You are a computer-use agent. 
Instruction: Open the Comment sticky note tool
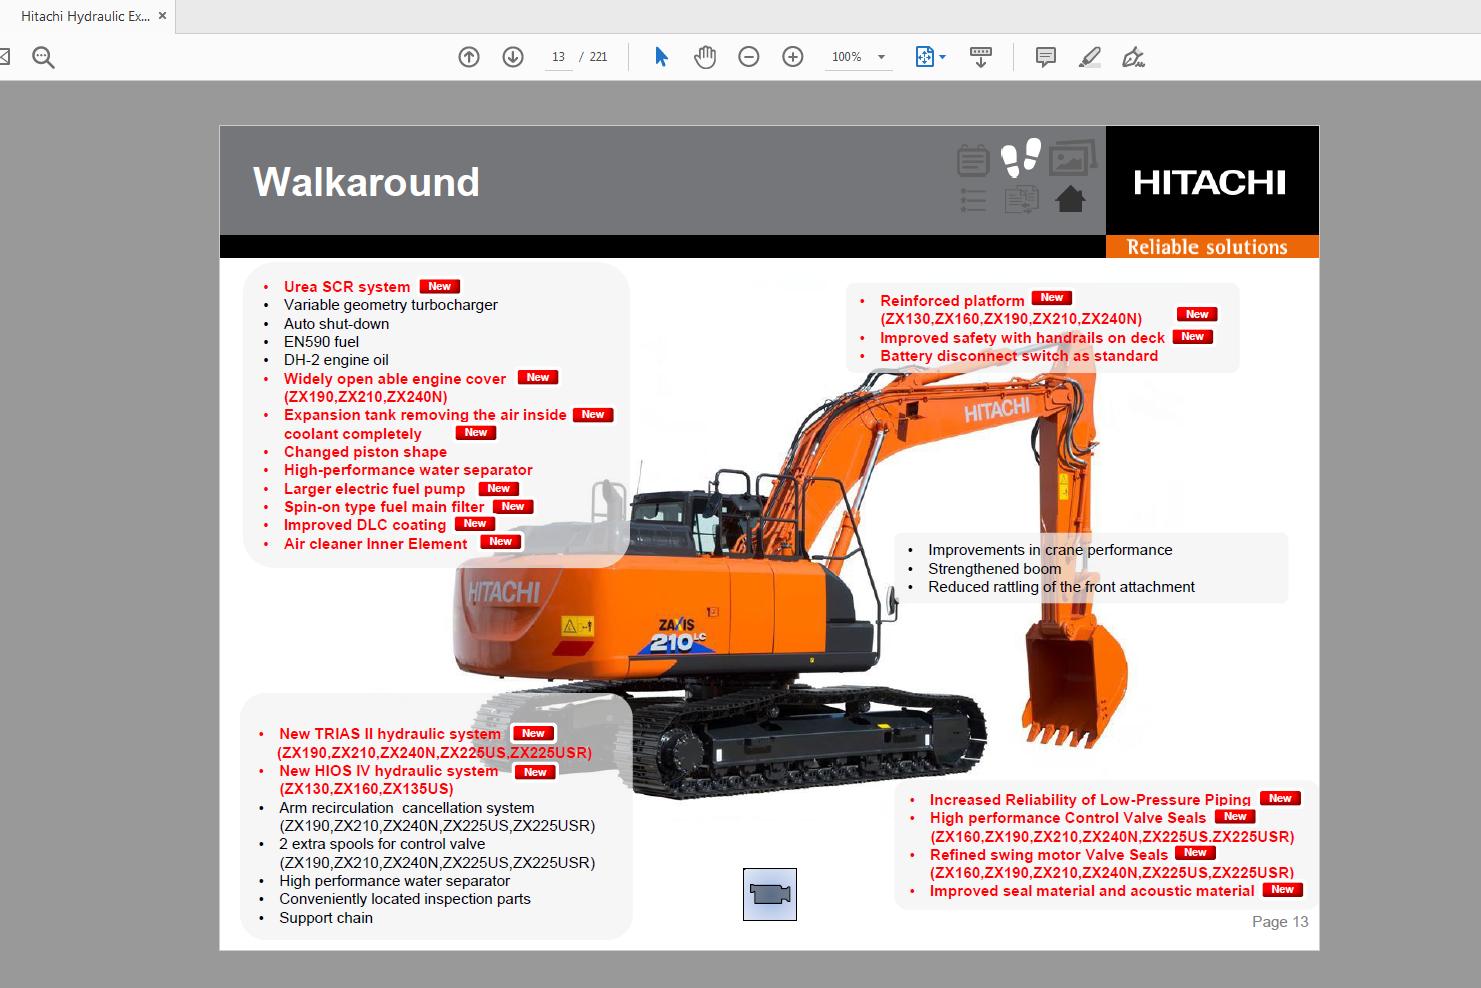coord(1046,57)
